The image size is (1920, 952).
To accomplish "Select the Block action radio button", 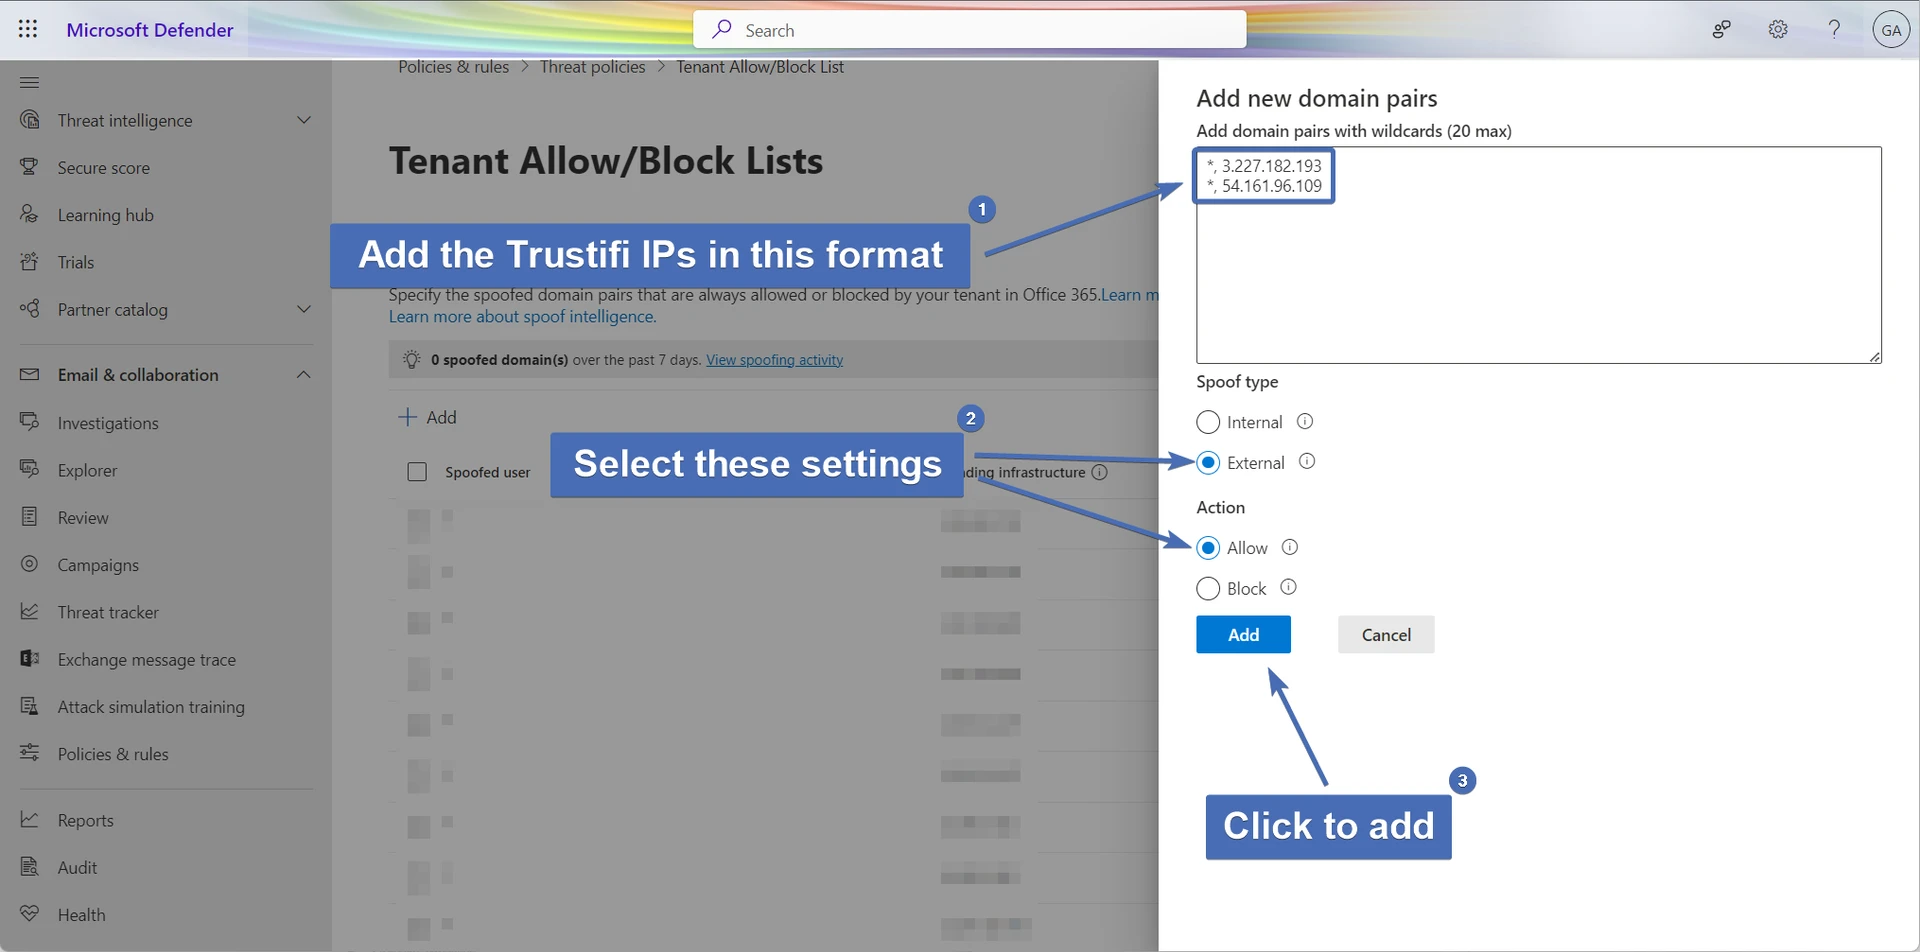I will (1208, 589).
